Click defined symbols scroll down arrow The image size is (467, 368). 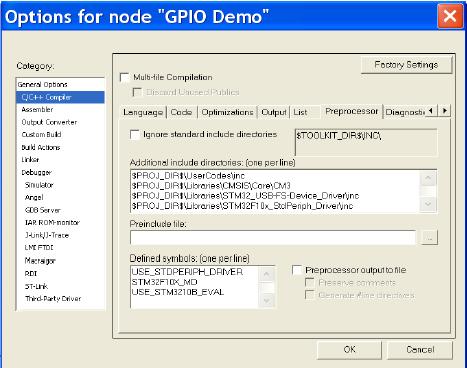coord(266,300)
